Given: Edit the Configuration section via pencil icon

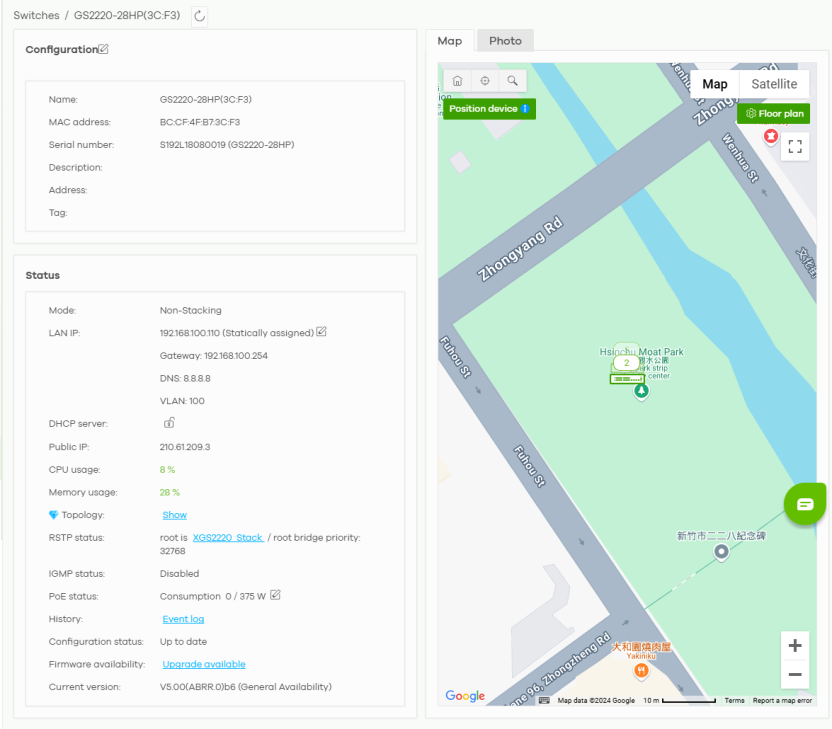Looking at the screenshot, I should coord(104,49).
